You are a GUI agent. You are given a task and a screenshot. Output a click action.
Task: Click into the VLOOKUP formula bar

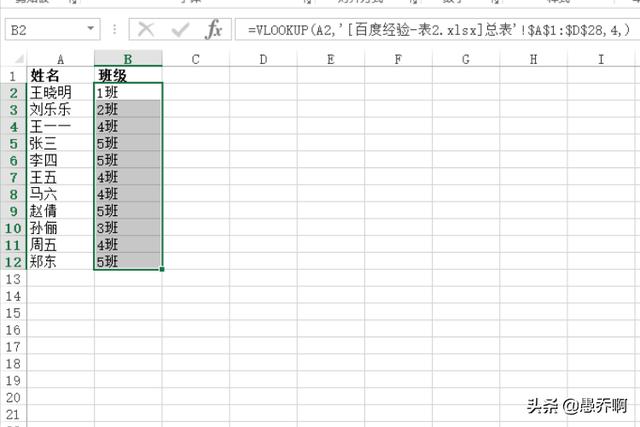(430, 29)
